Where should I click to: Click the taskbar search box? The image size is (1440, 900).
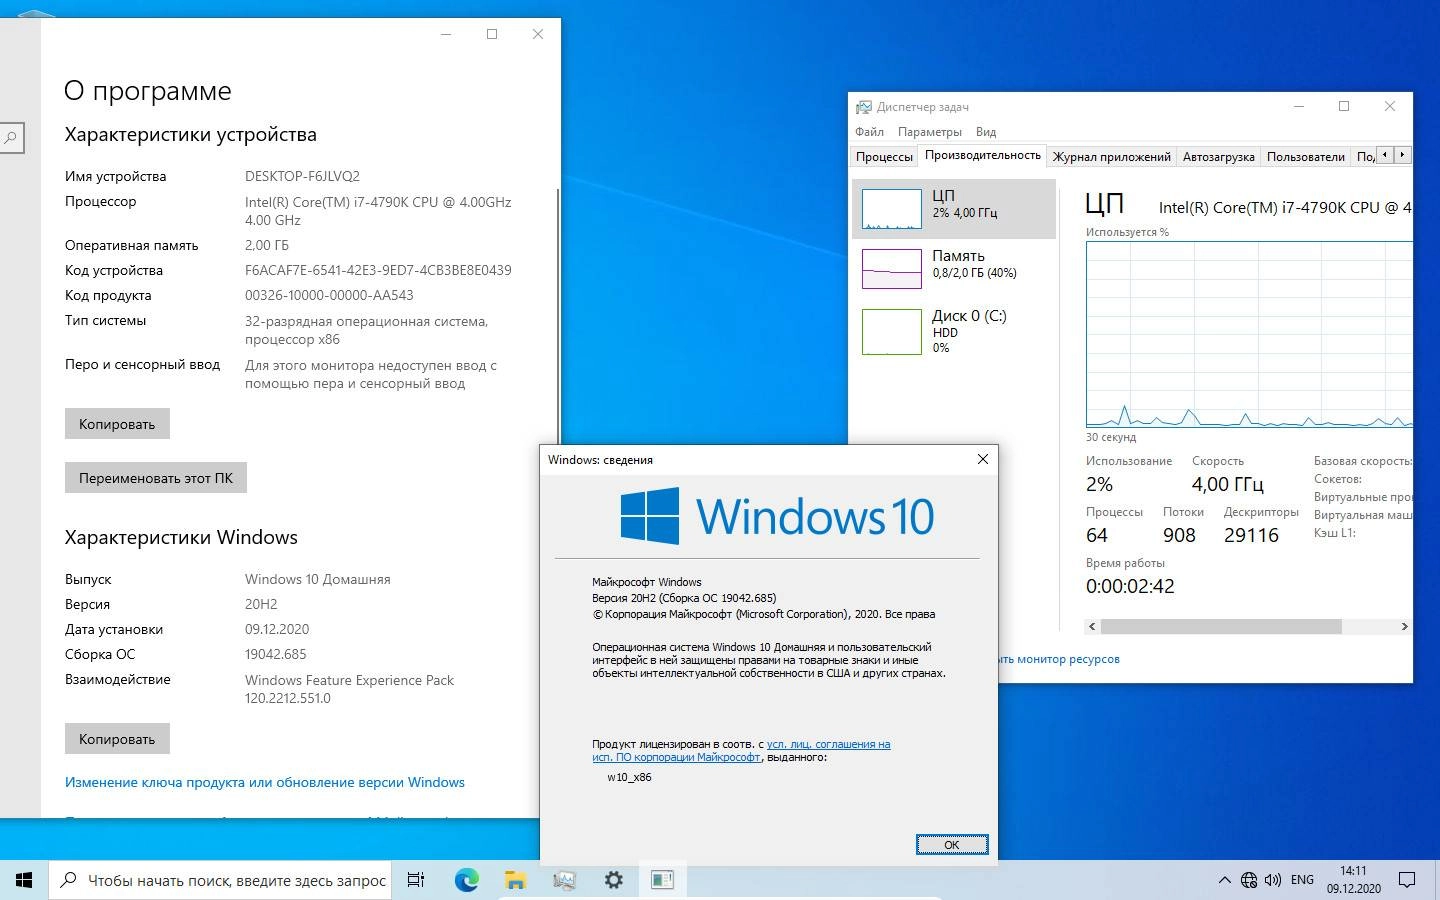pyautogui.click(x=220, y=880)
